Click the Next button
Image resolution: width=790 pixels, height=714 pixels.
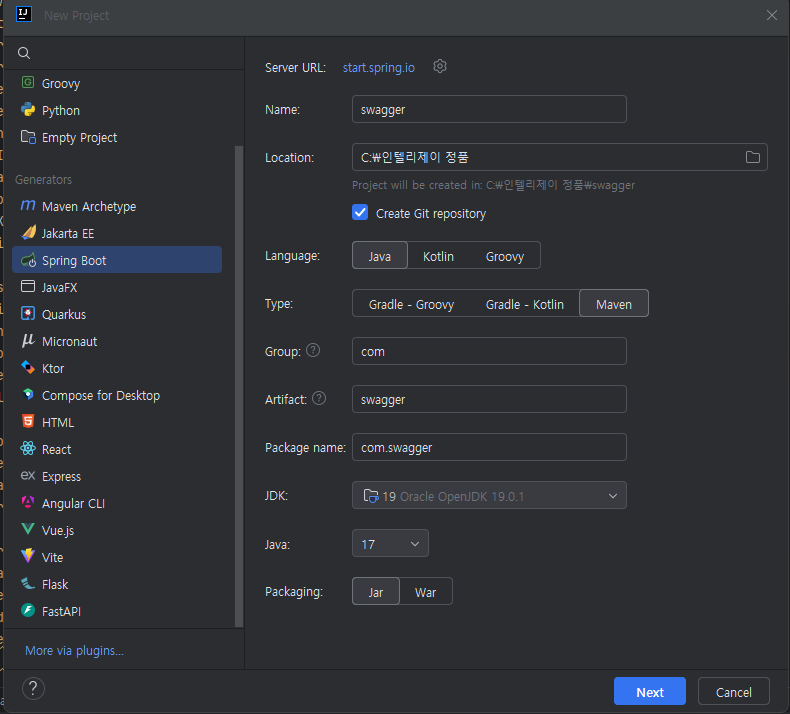tap(649, 691)
